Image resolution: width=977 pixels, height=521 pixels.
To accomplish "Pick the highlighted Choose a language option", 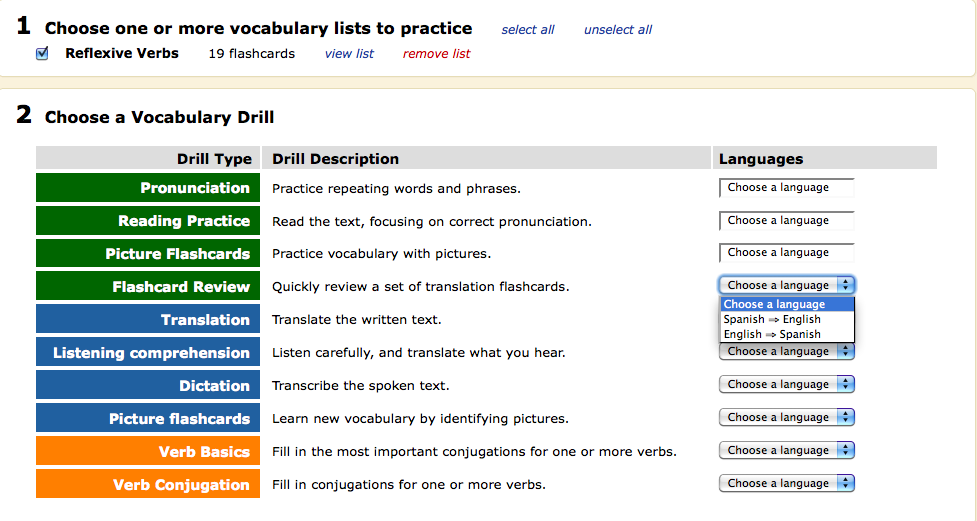I will tap(775, 304).
